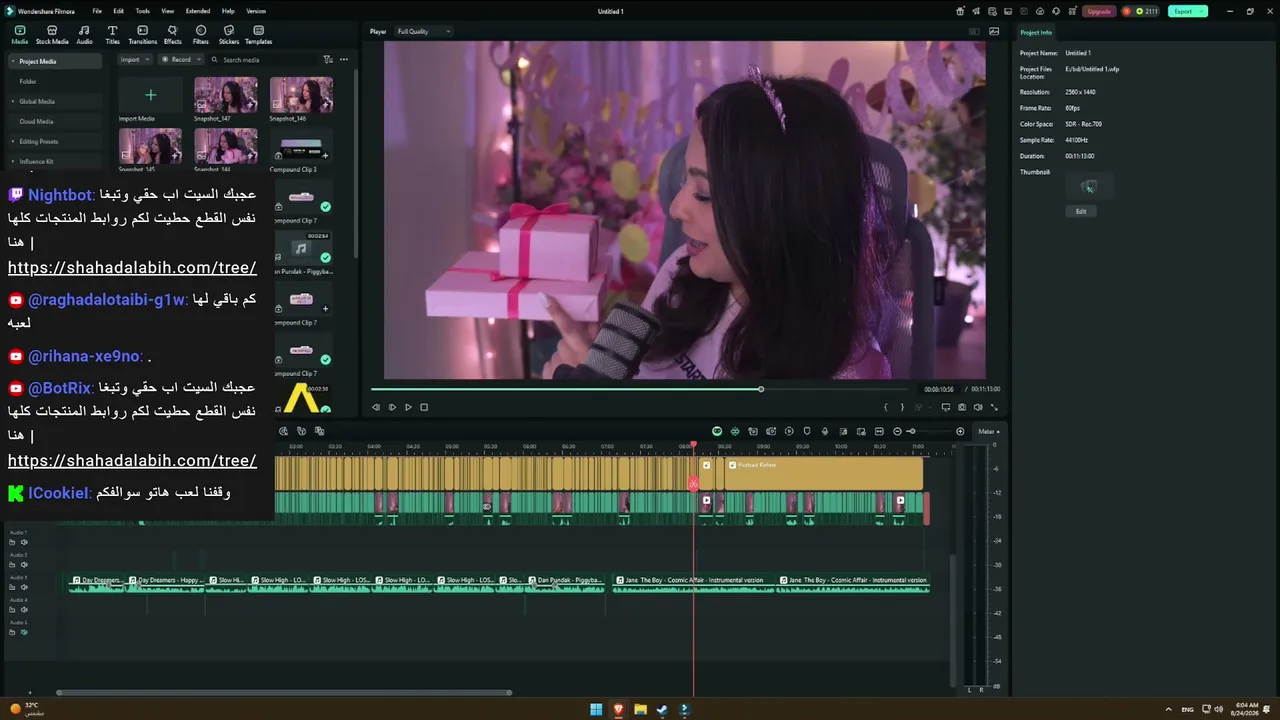
Task: Take a snapshot with the camera icon
Action: (962, 407)
